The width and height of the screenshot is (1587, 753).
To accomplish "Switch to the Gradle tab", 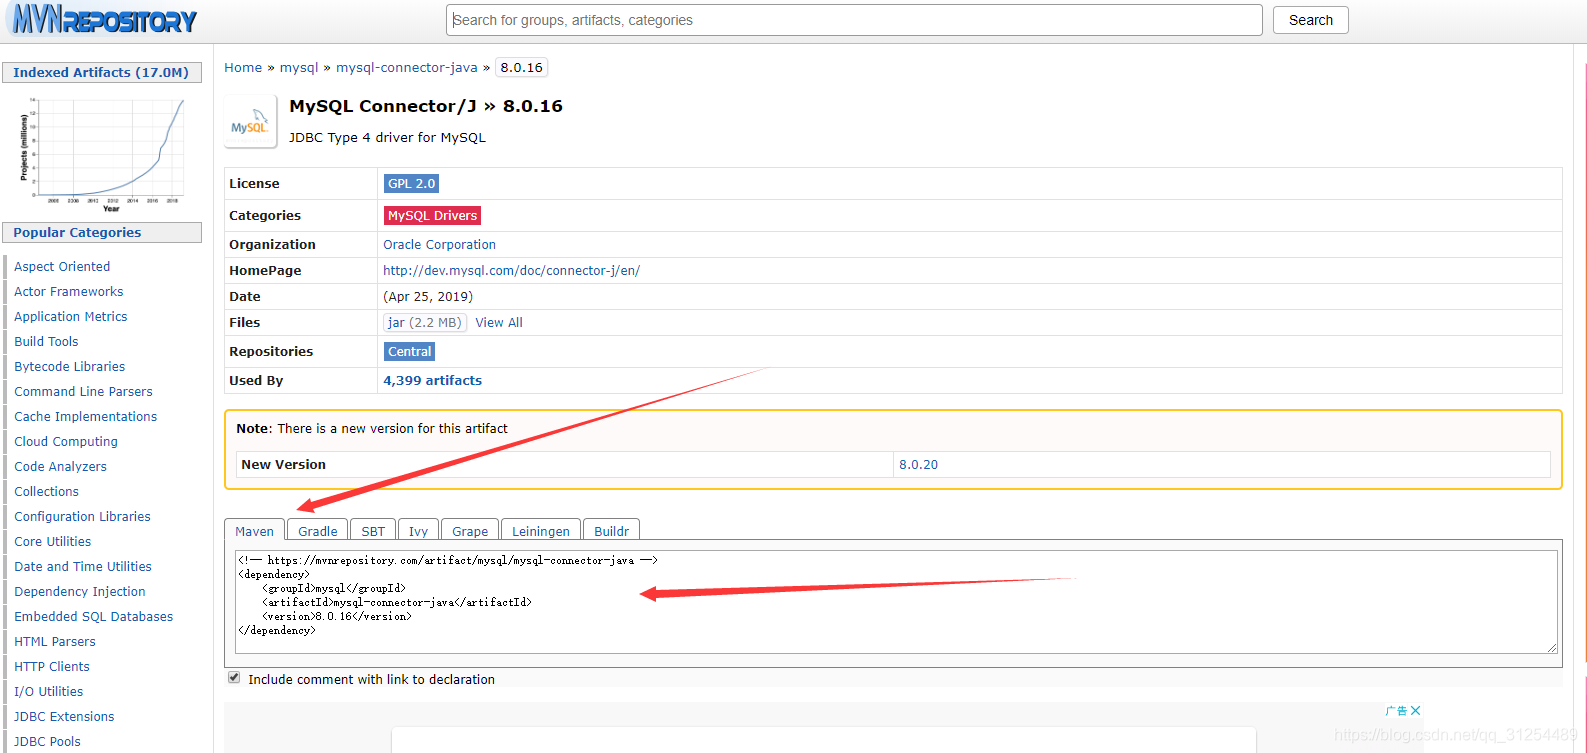I will (318, 531).
